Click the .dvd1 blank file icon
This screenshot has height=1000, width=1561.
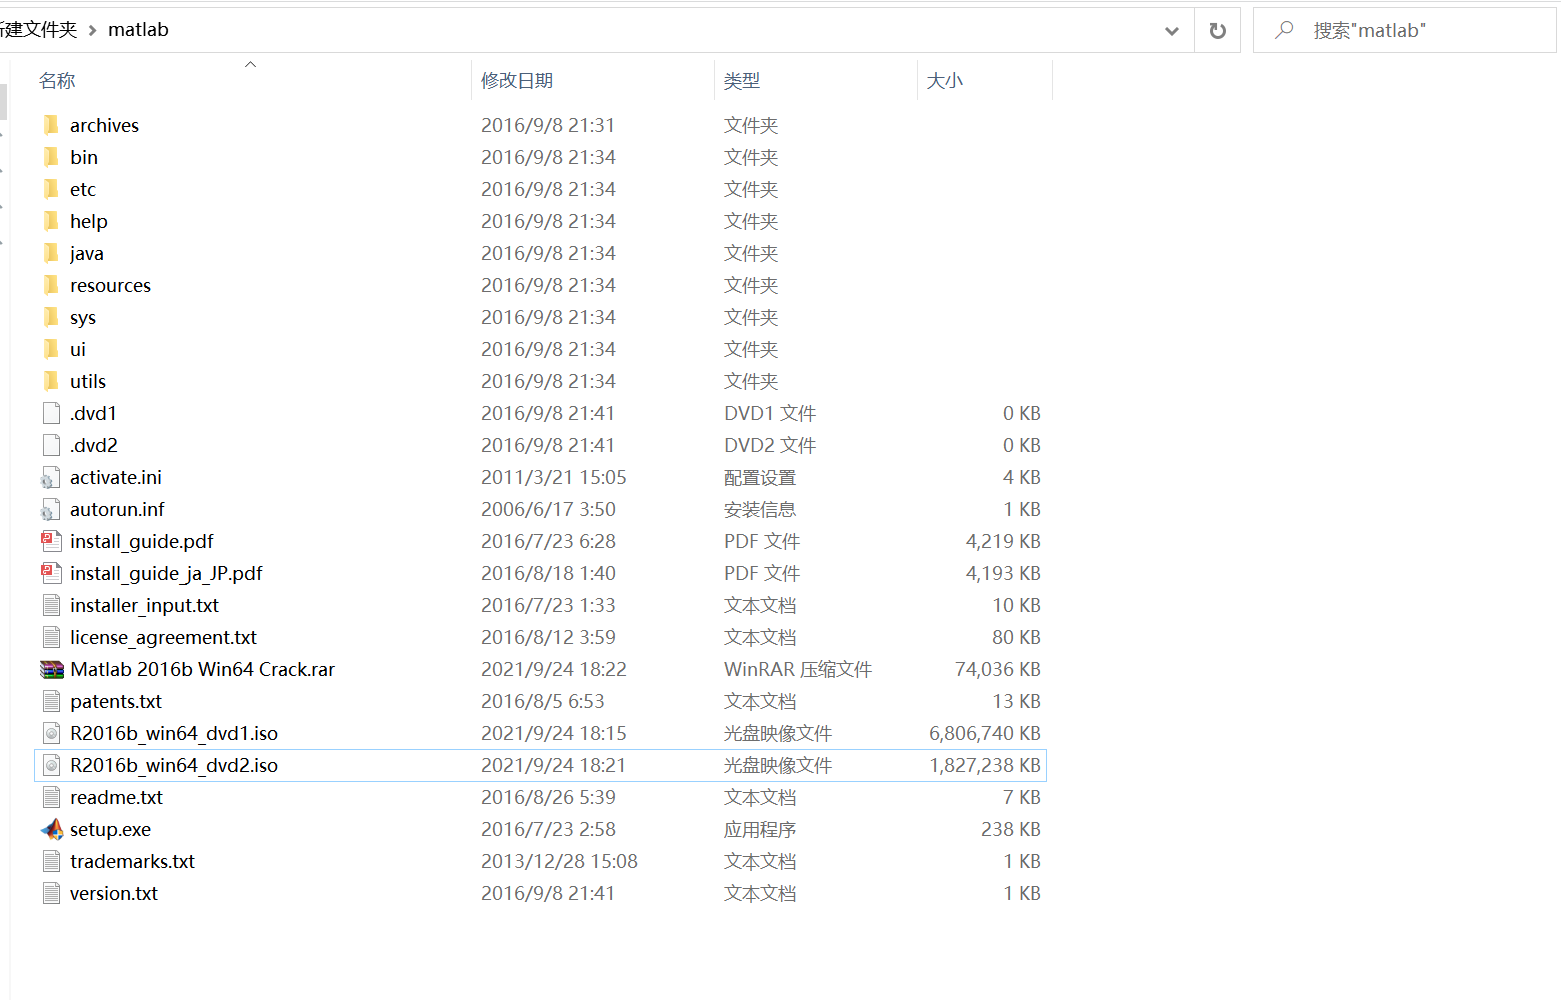[51, 413]
